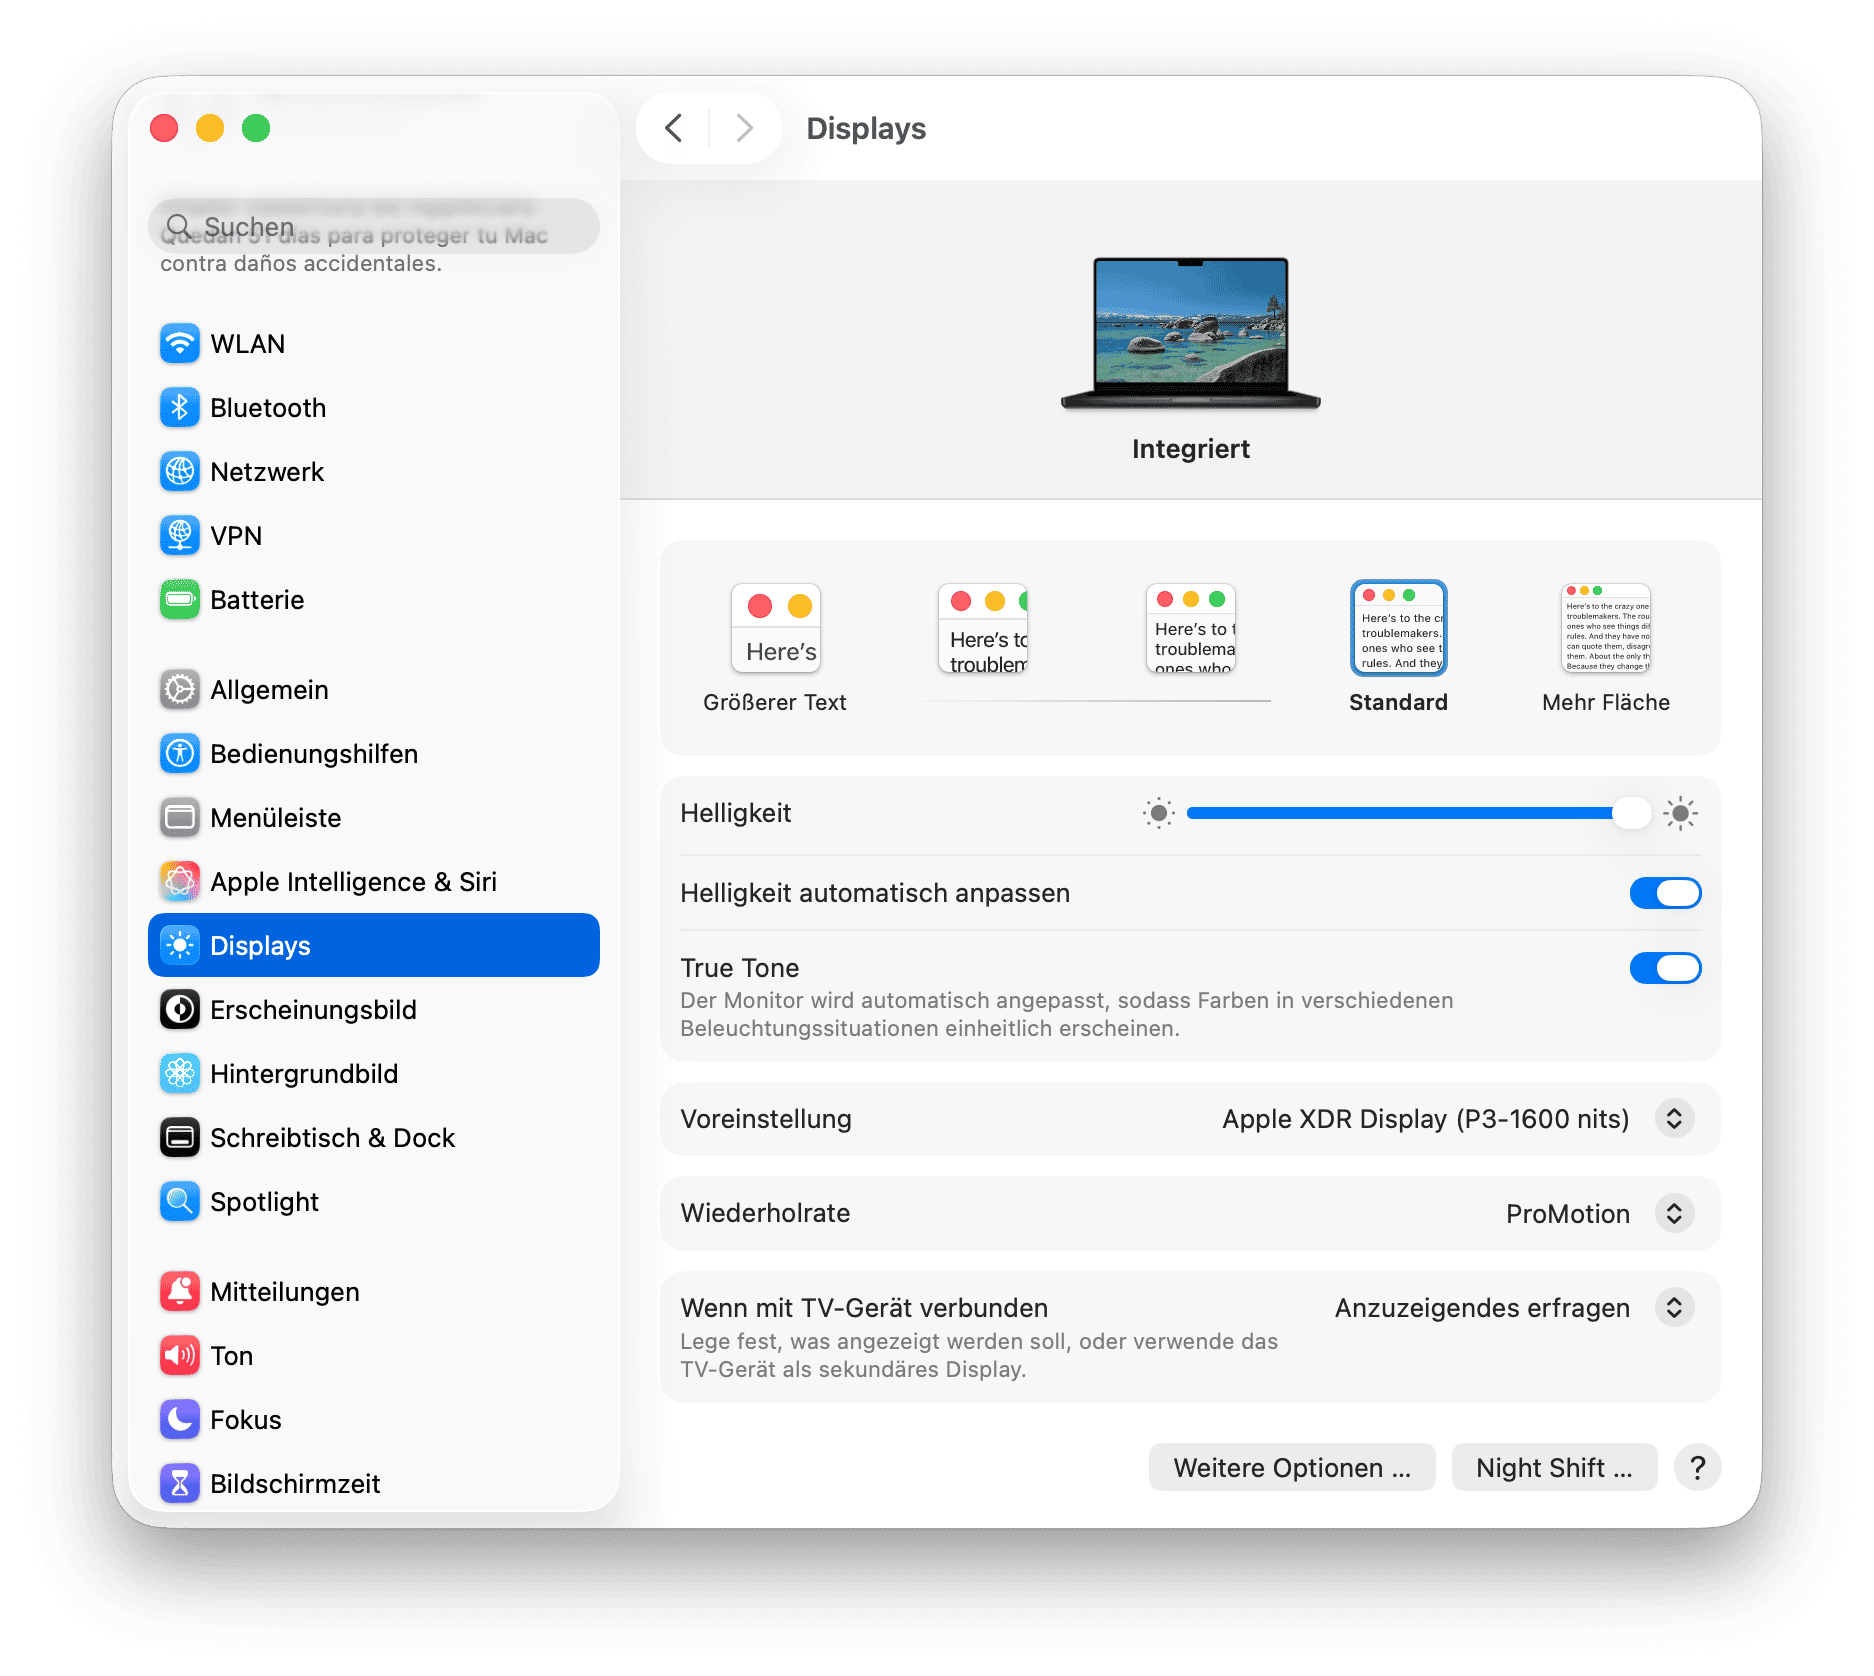
Task: Select the Apple Intelligence & Siri icon
Action: (180, 882)
